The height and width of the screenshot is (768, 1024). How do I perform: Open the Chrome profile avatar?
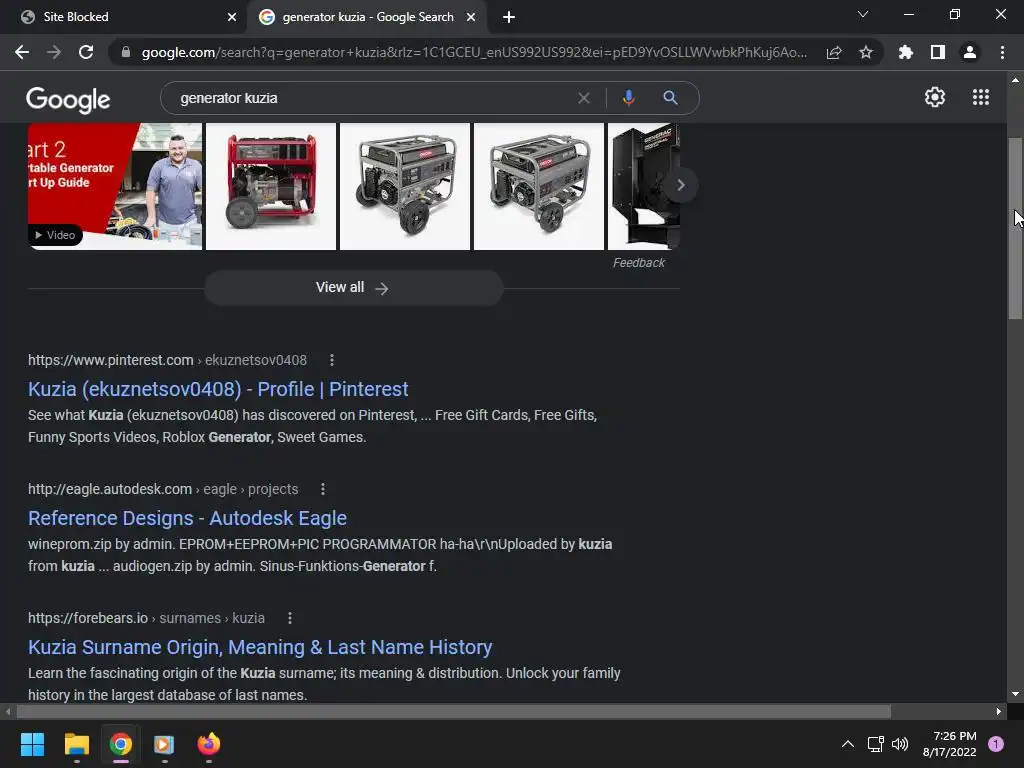point(970,52)
